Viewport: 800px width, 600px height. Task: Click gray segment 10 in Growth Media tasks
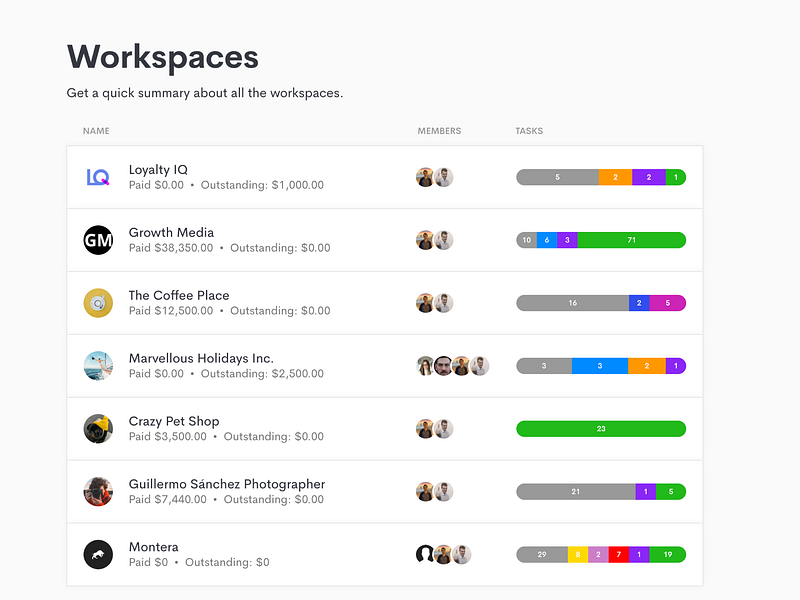tap(527, 240)
